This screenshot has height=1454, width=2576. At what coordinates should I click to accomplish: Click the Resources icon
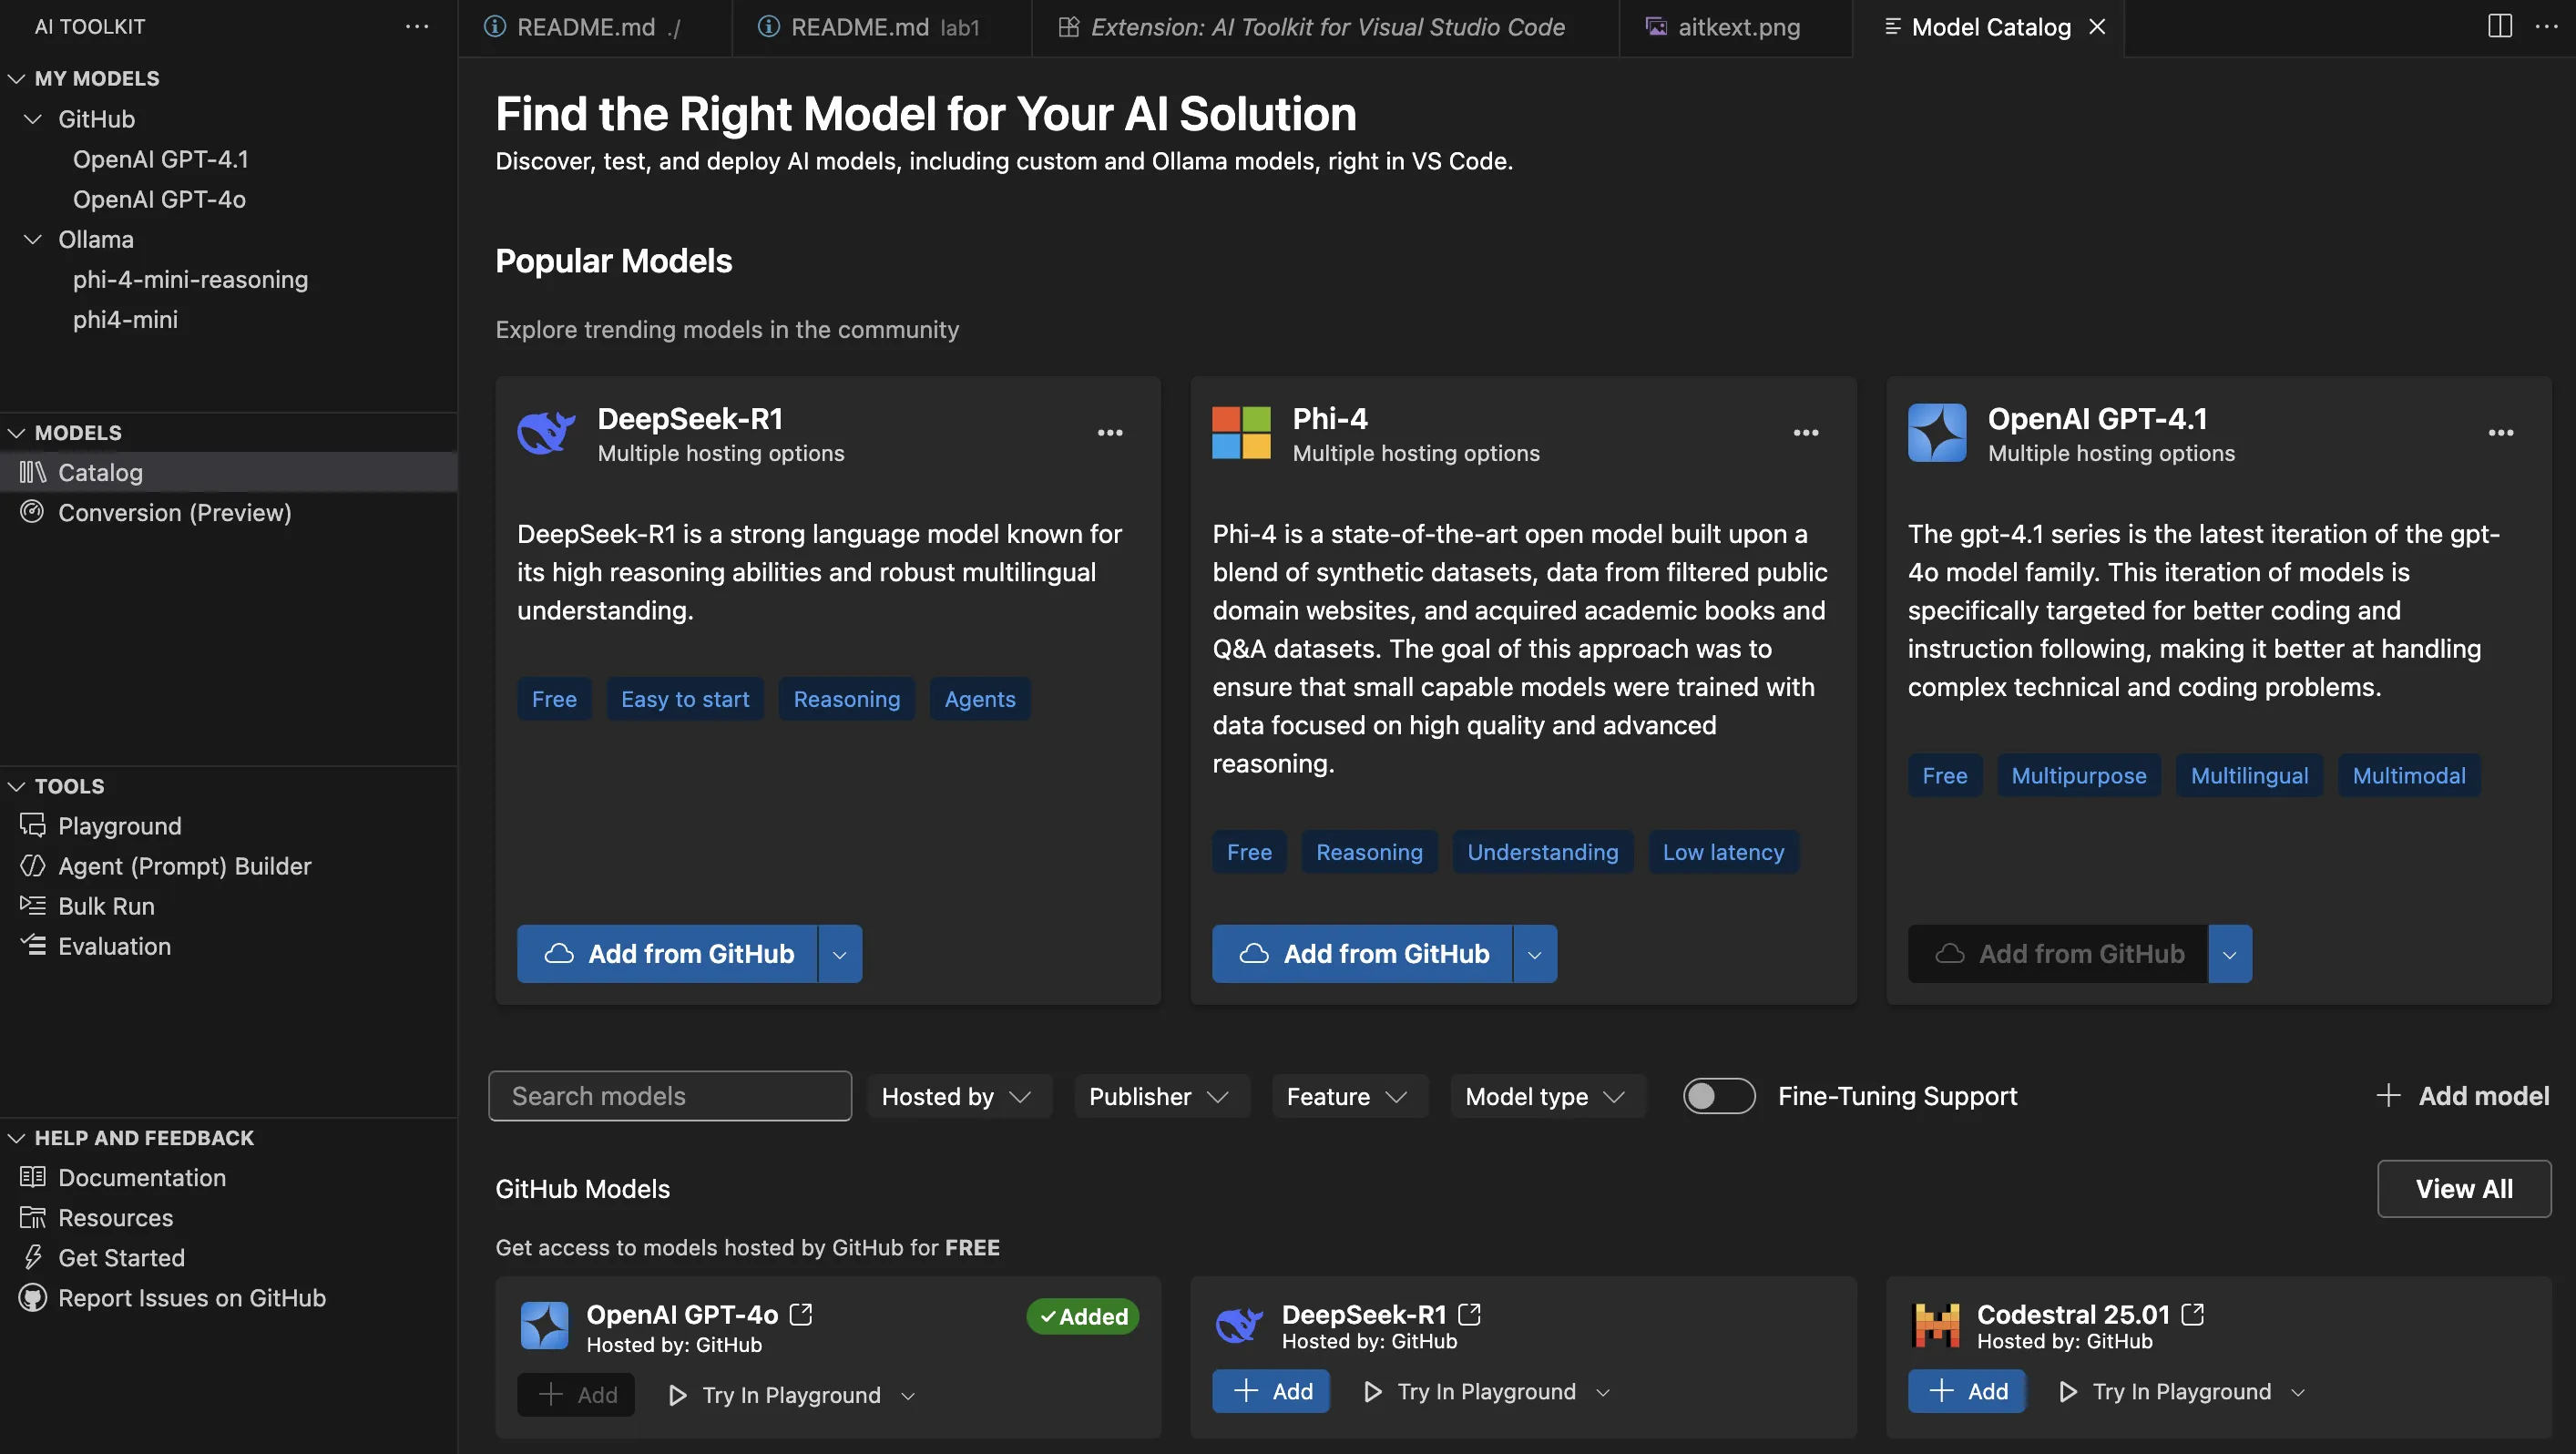(x=32, y=1217)
